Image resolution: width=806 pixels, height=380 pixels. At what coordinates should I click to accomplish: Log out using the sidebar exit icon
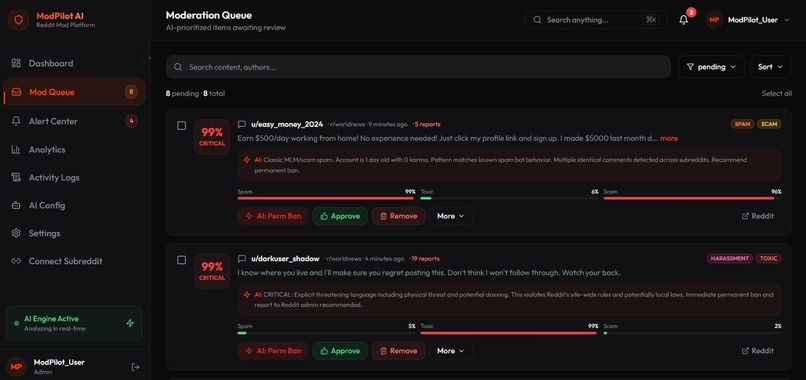136,367
